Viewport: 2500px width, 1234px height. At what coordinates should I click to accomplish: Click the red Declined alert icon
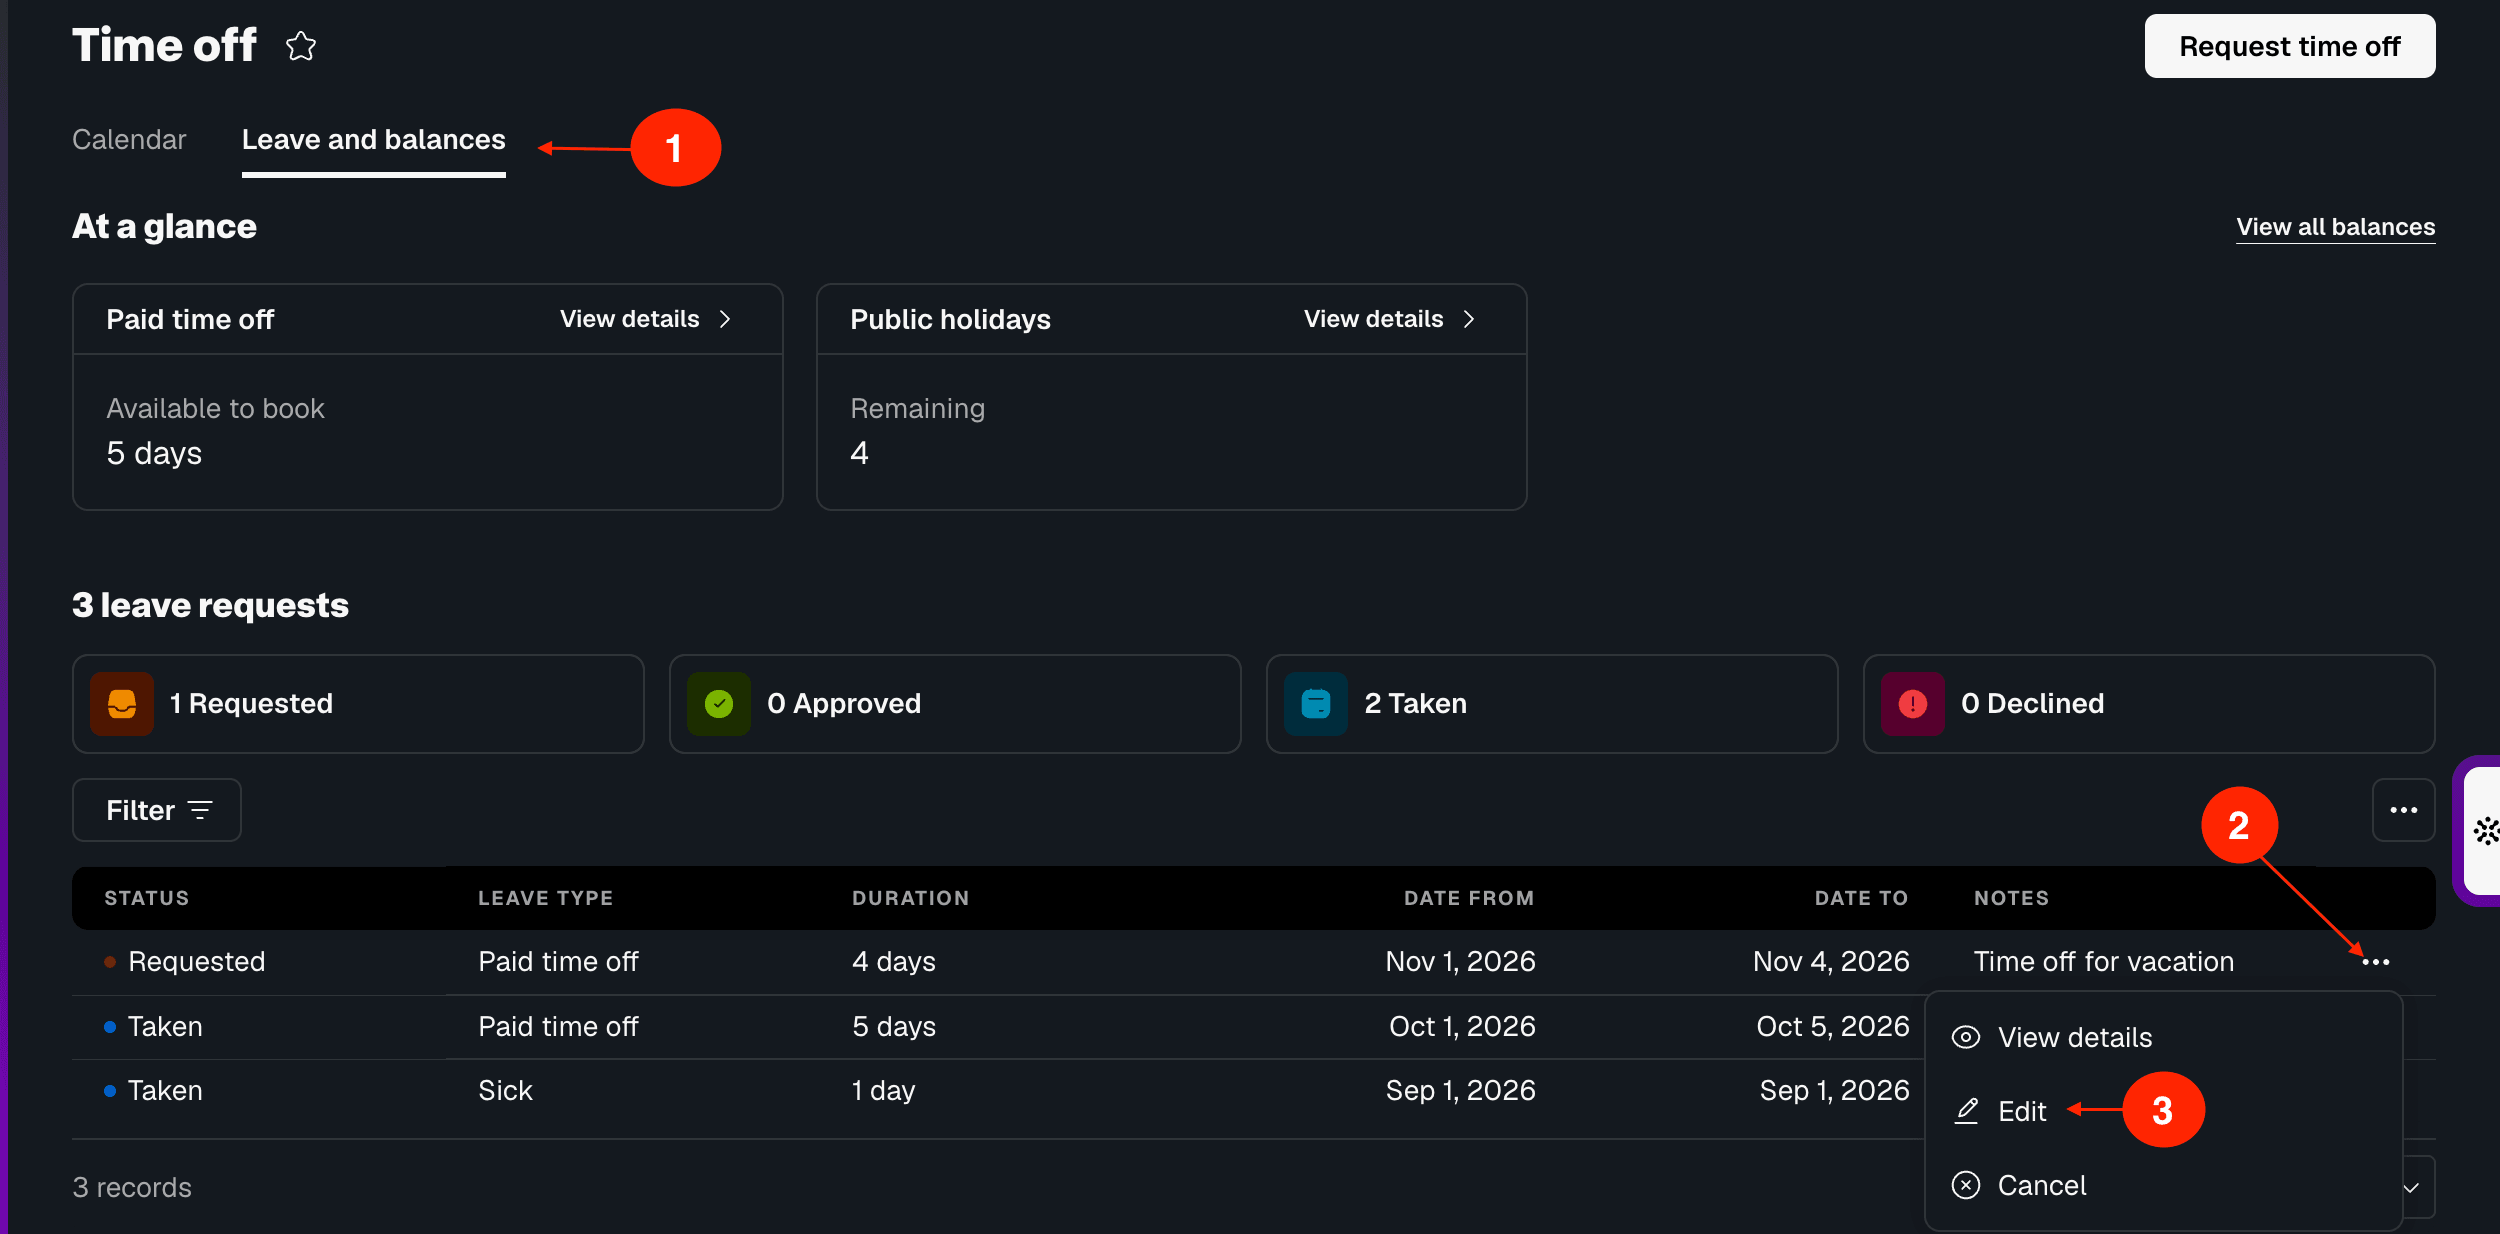tap(1913, 704)
